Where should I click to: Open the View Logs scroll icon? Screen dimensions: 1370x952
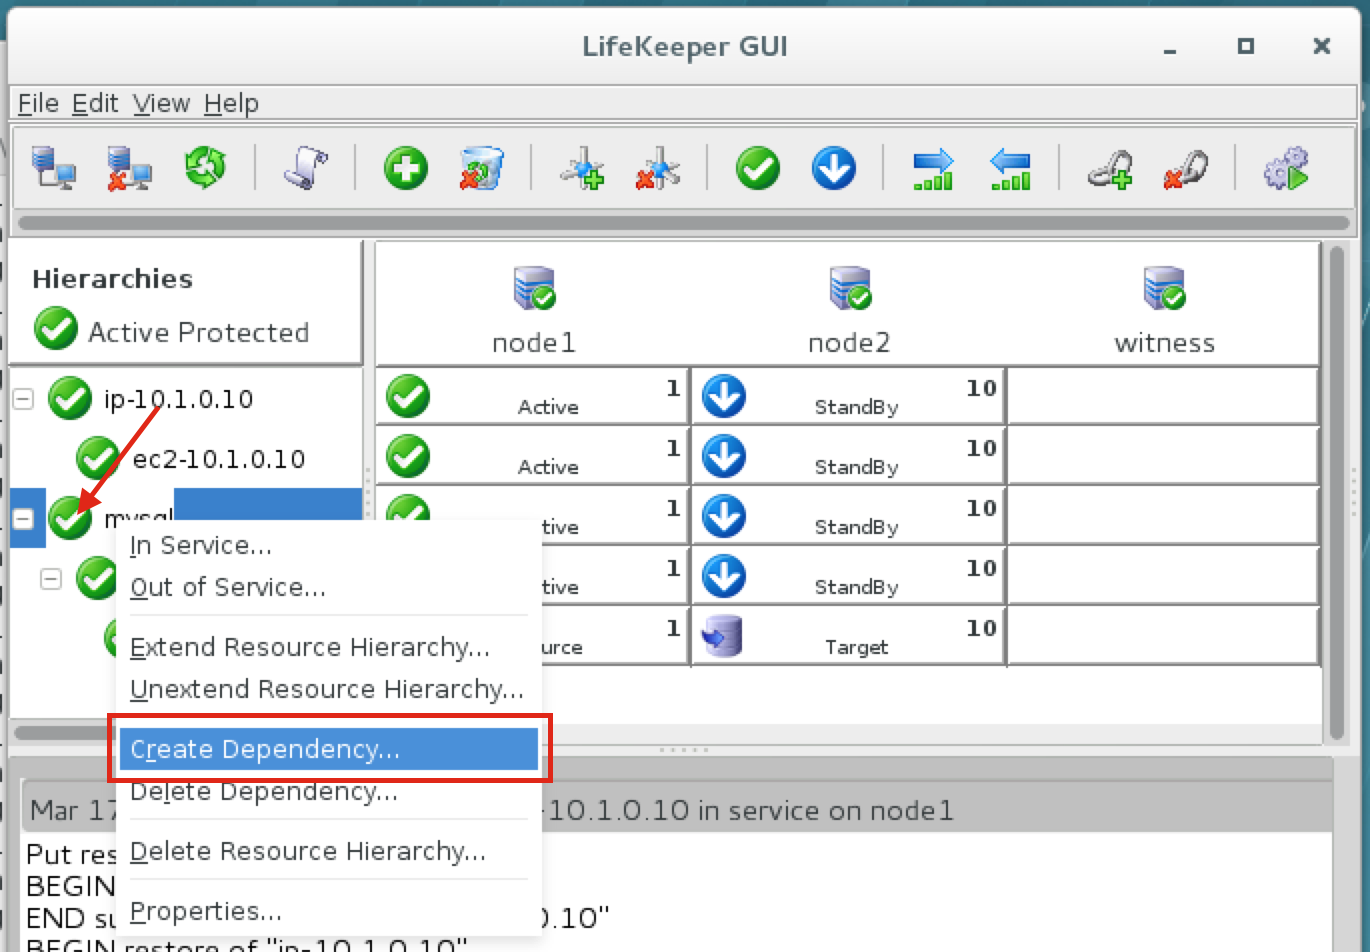(x=306, y=168)
